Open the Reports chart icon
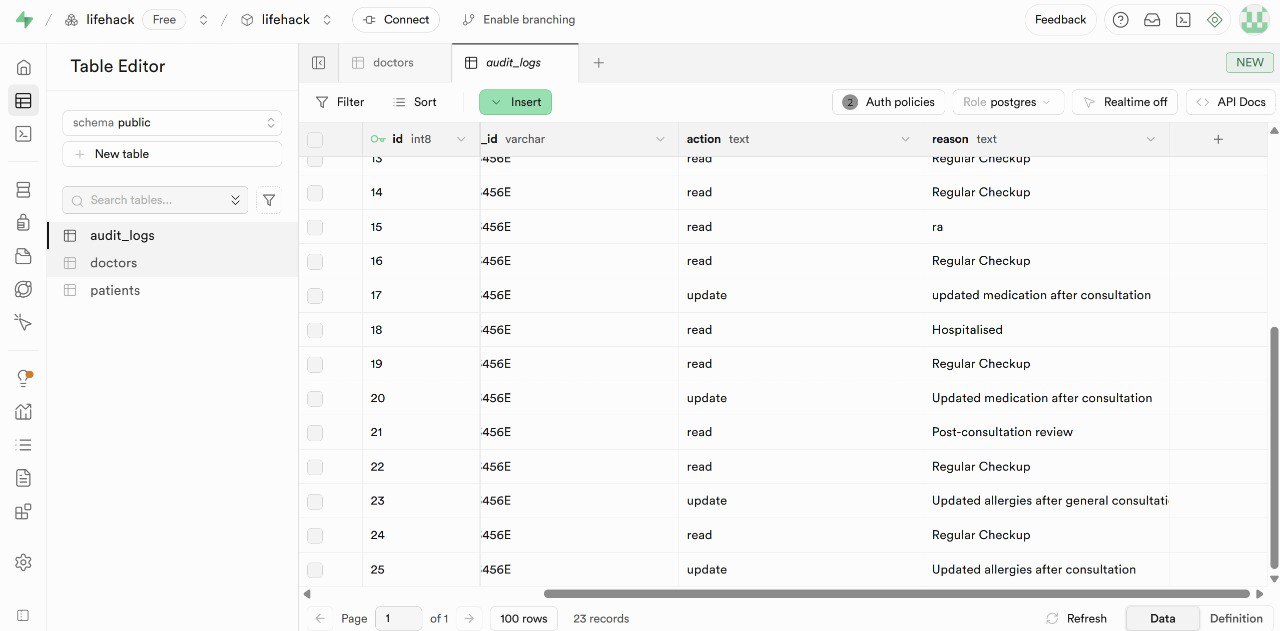This screenshot has height=631, width=1280. click(23, 411)
